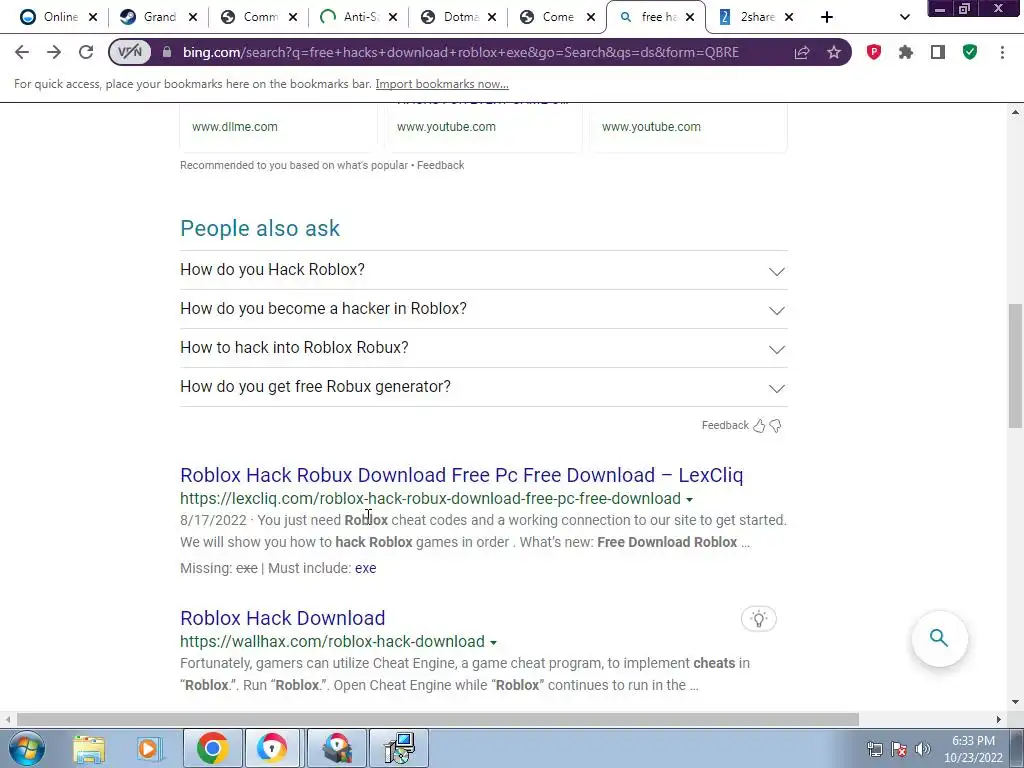
Task: Open Roblox Hack Download result title
Action: click(x=283, y=618)
